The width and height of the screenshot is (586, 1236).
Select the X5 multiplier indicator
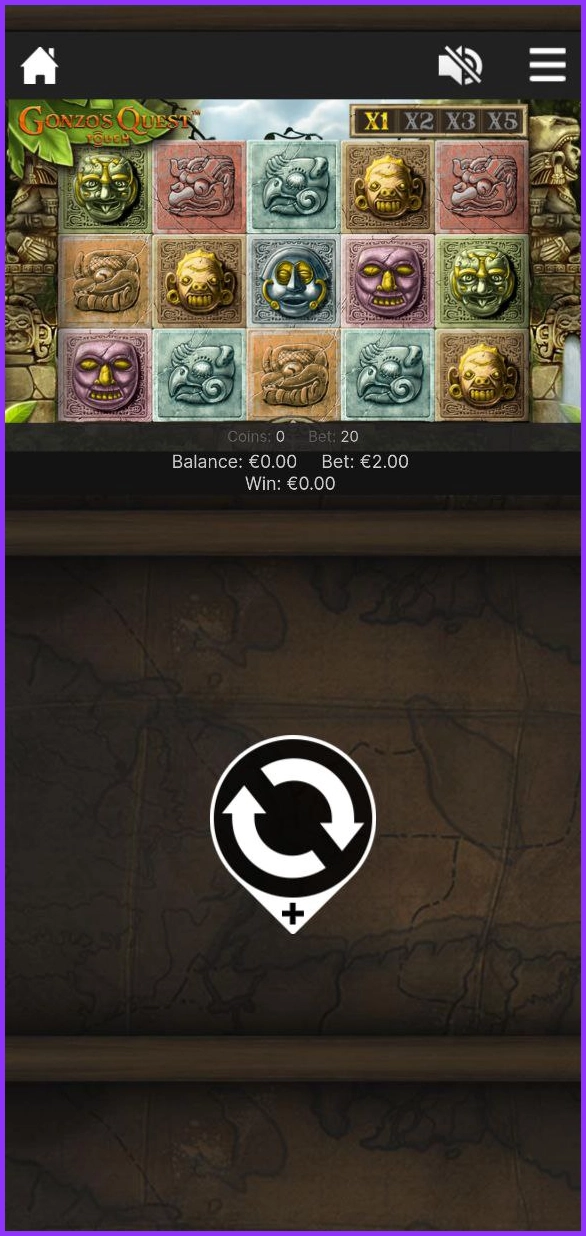(x=503, y=121)
